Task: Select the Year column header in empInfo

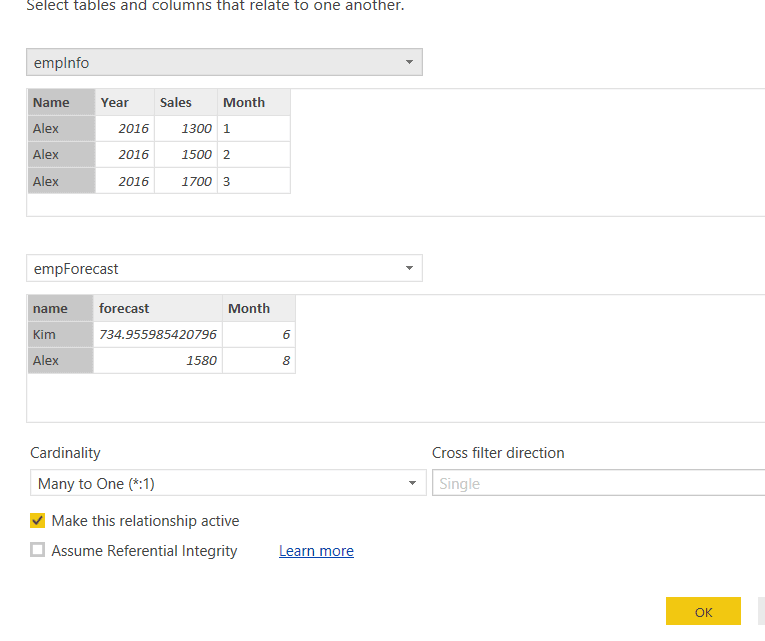Action: [125, 102]
